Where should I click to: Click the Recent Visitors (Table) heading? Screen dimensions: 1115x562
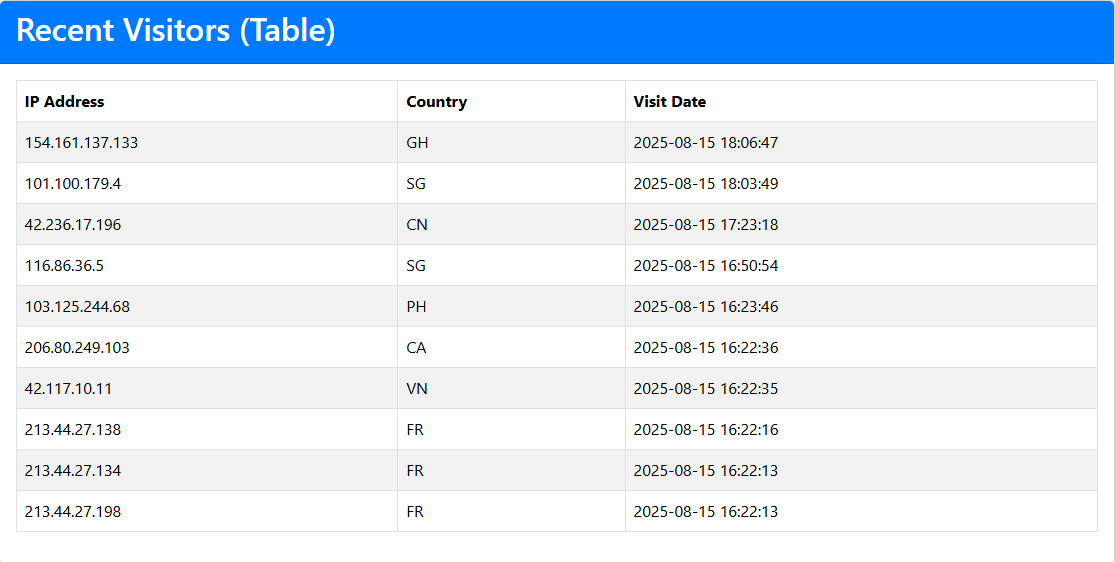click(x=175, y=31)
